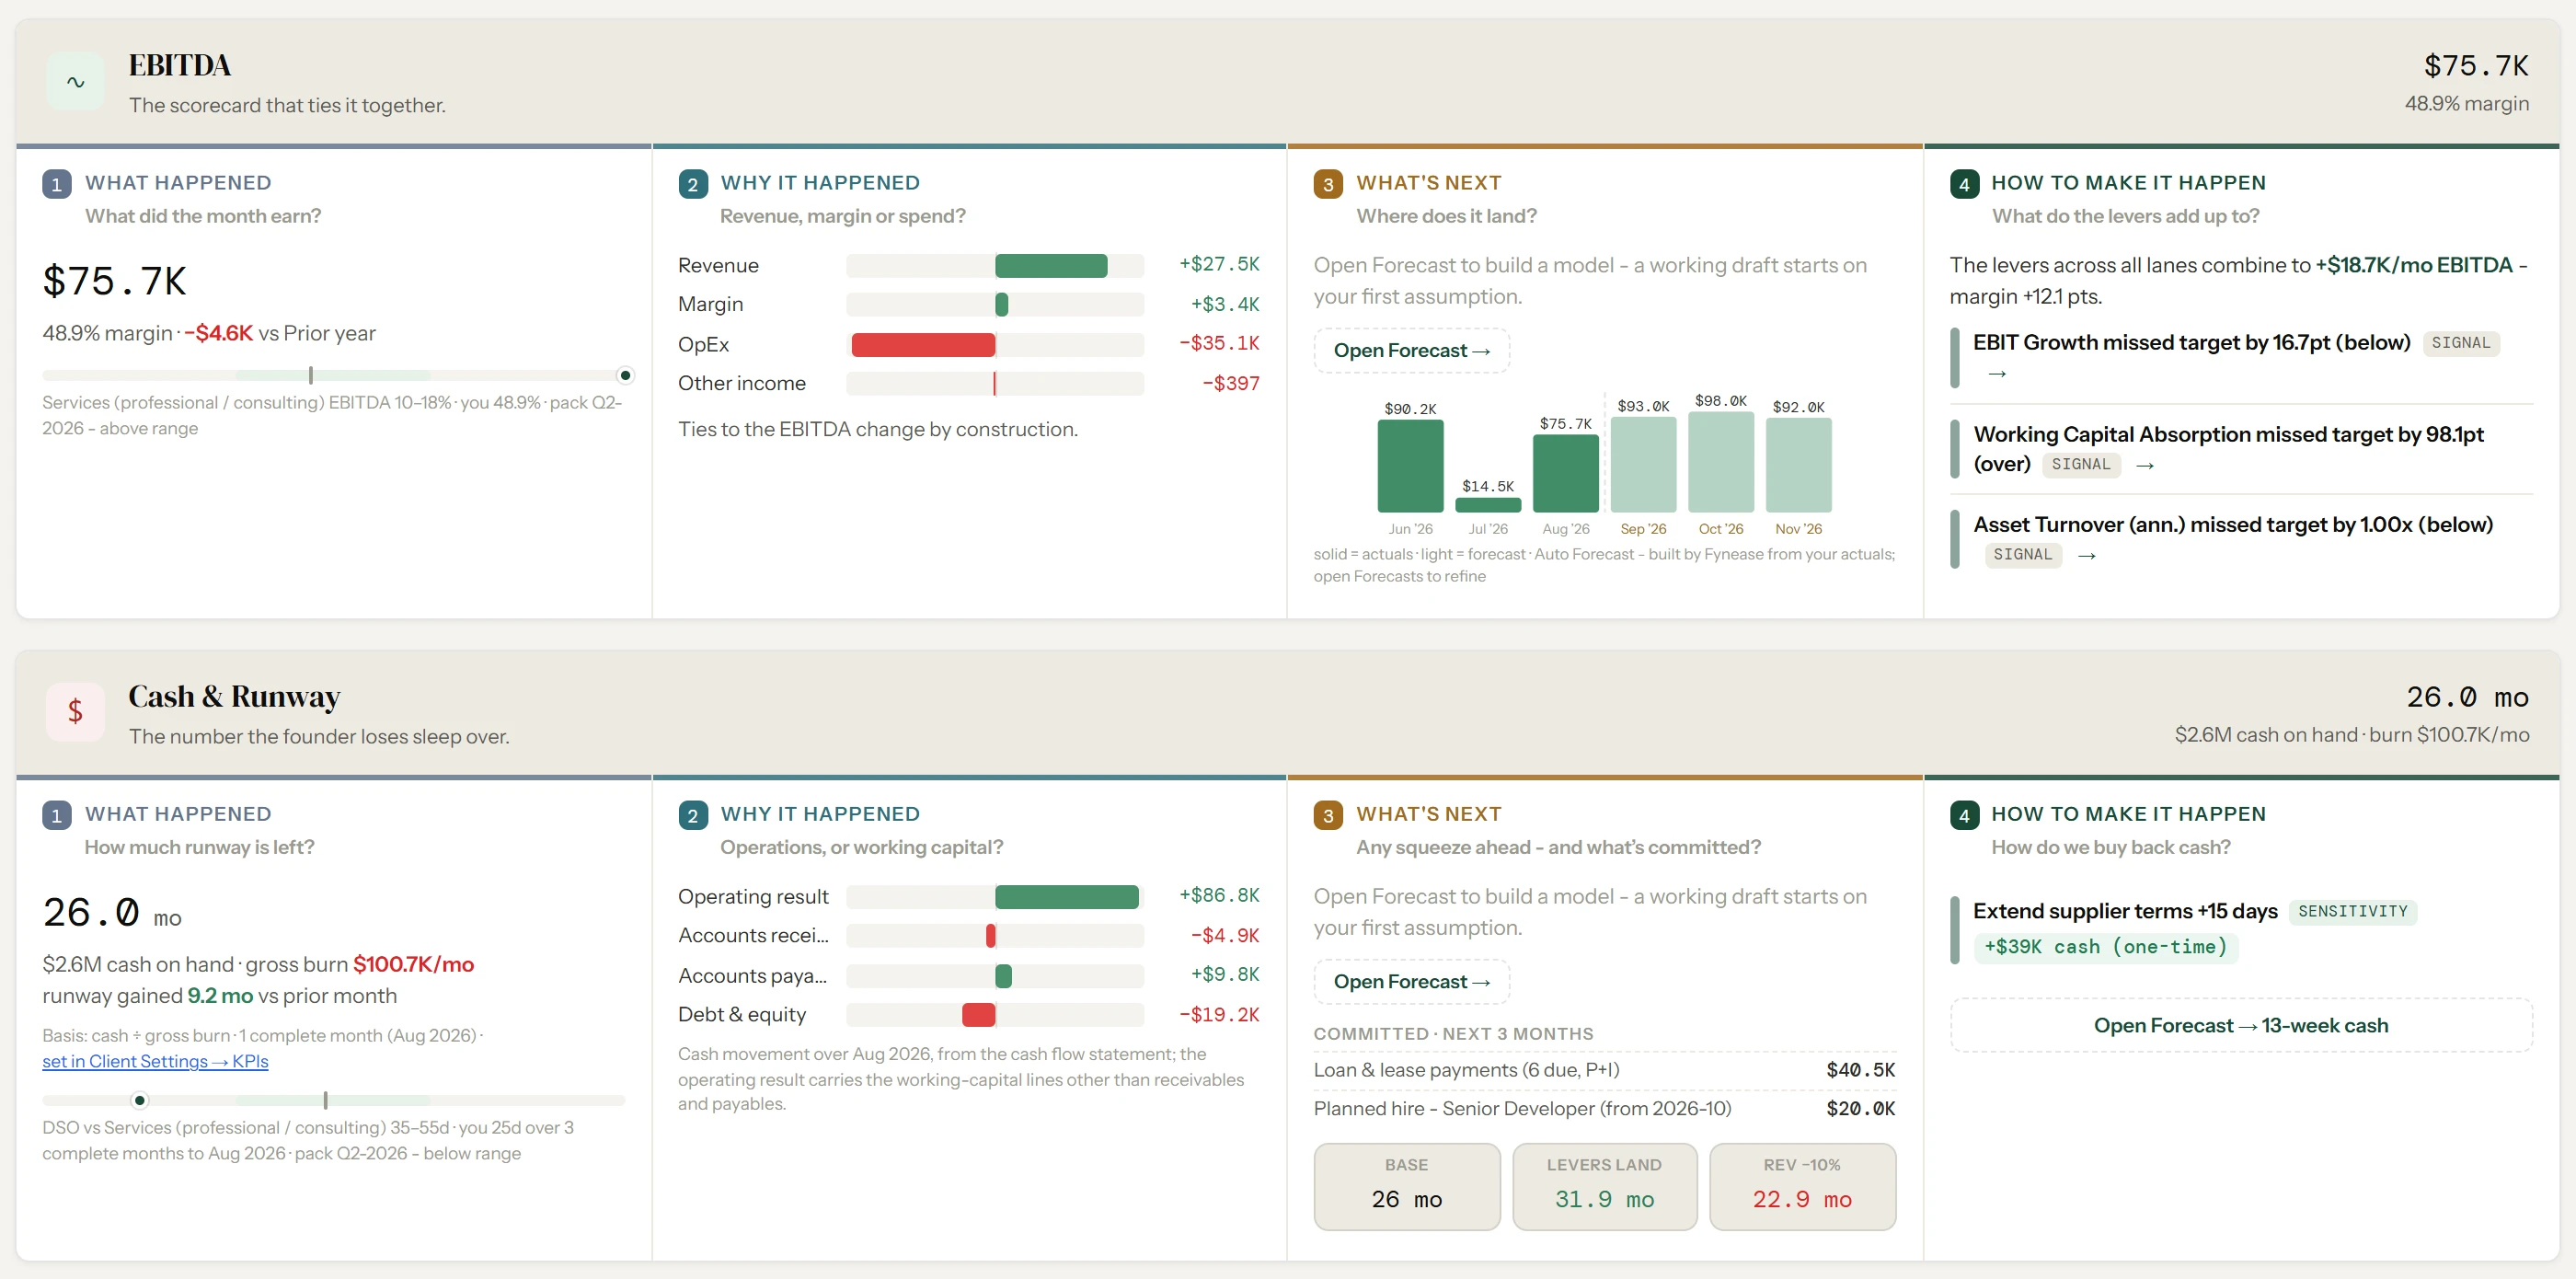Image resolution: width=2576 pixels, height=1279 pixels.
Task: Click step 3 badge in Cash & Runway
Action: coord(1328,815)
